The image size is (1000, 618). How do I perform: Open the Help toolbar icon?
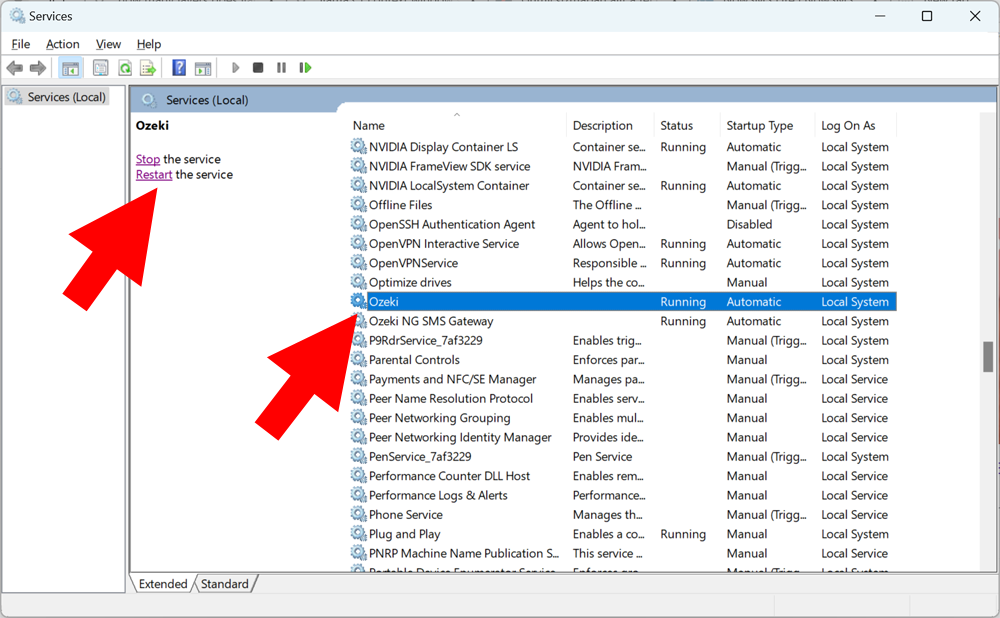click(179, 68)
